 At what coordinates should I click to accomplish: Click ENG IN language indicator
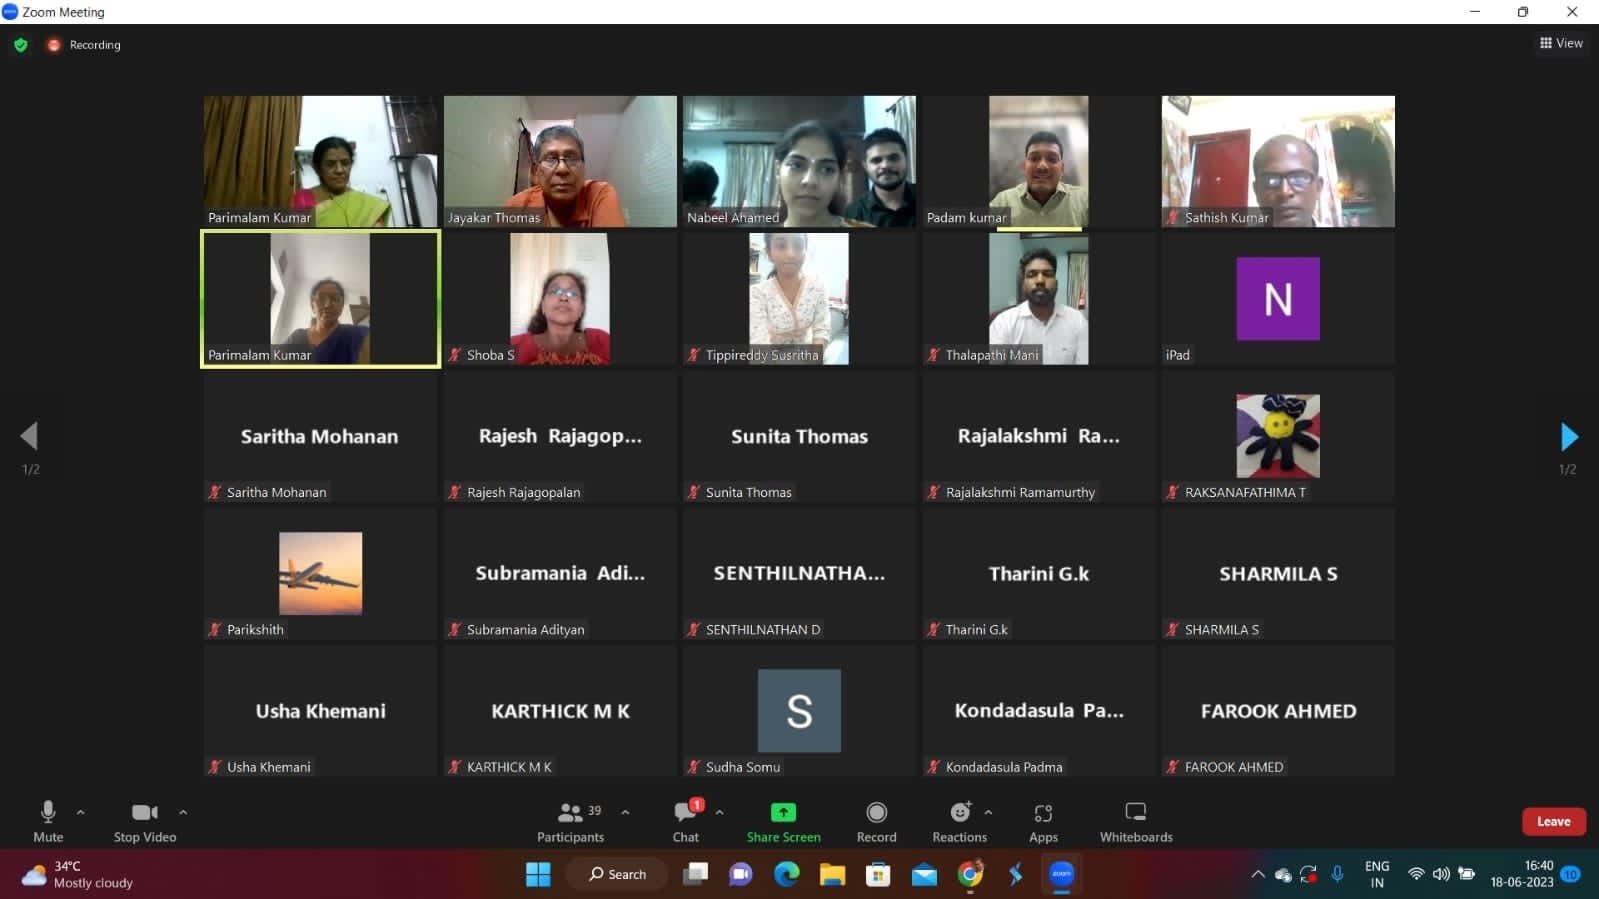(1377, 874)
